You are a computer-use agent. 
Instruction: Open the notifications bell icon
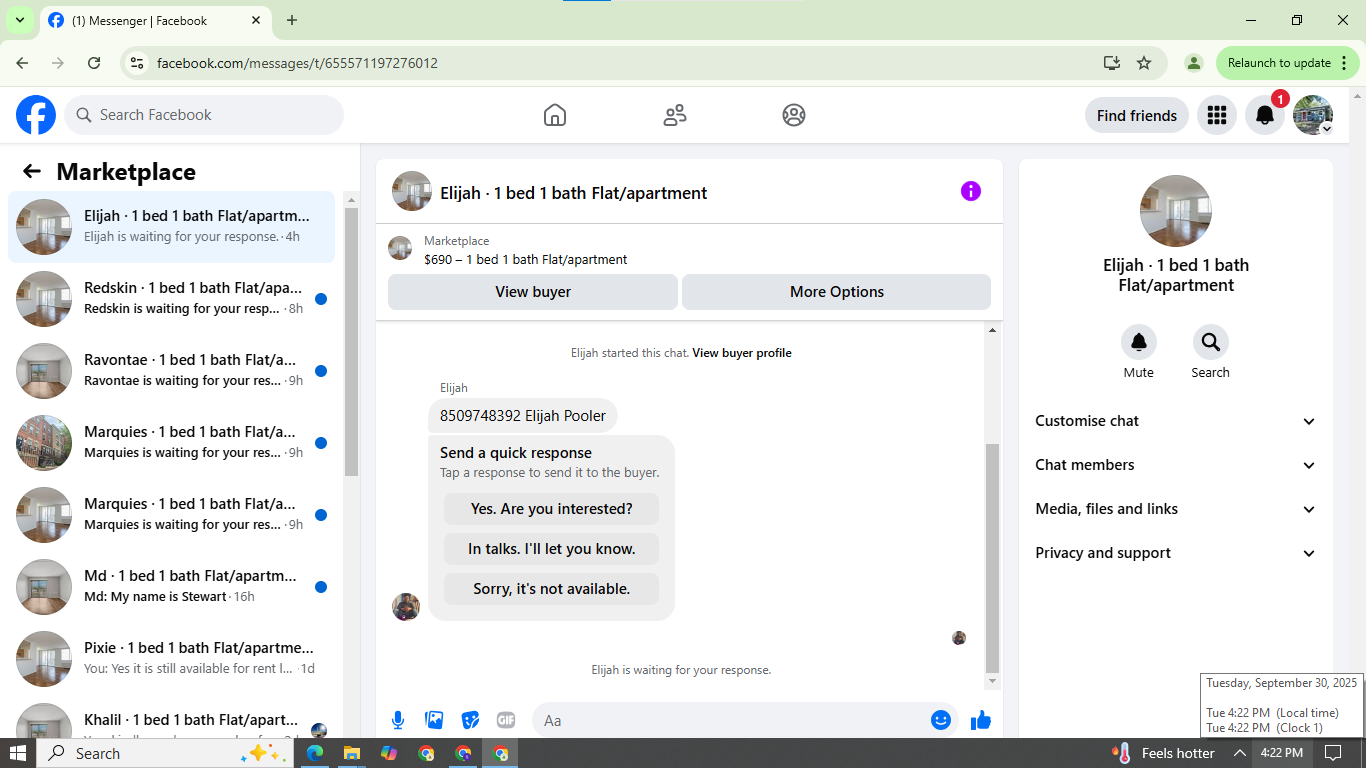click(x=1265, y=115)
